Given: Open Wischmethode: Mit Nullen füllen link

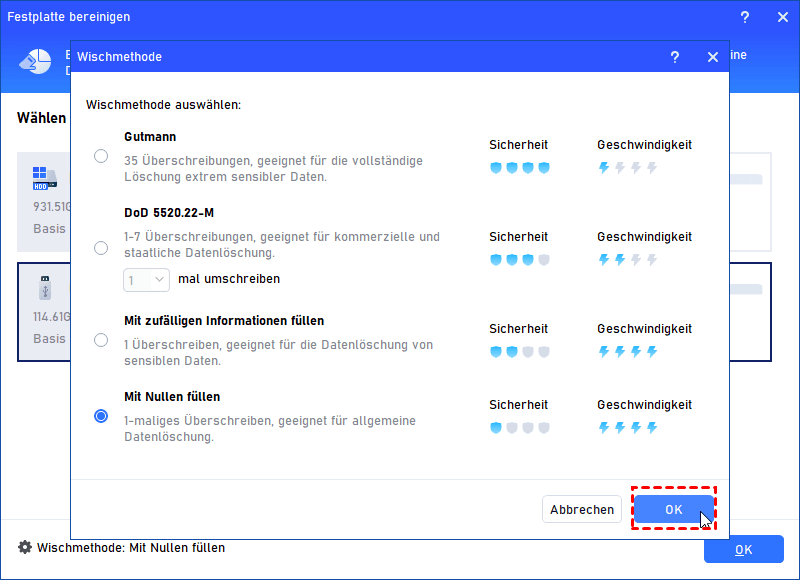Looking at the screenshot, I should click(x=131, y=548).
